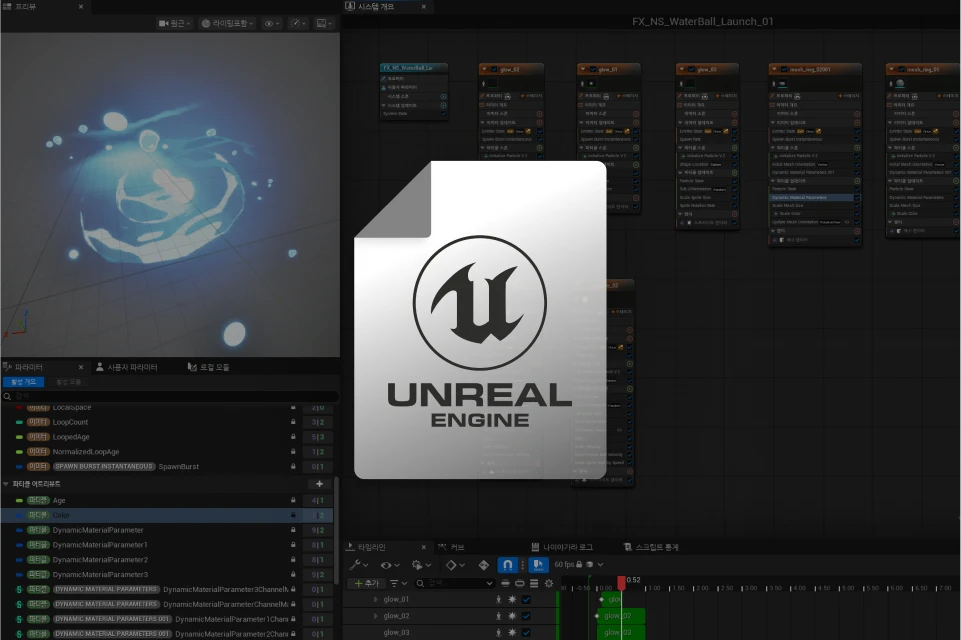The width and height of the screenshot is (961, 640).
Task: Uncheck the glow_02 timeline track checkbox
Action: [526, 616]
